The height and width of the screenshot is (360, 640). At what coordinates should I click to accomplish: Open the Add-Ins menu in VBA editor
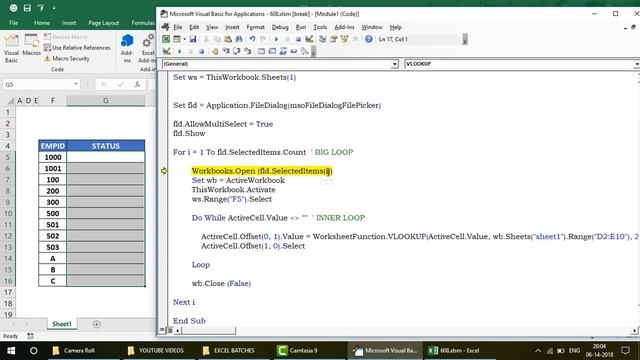tap(344, 27)
